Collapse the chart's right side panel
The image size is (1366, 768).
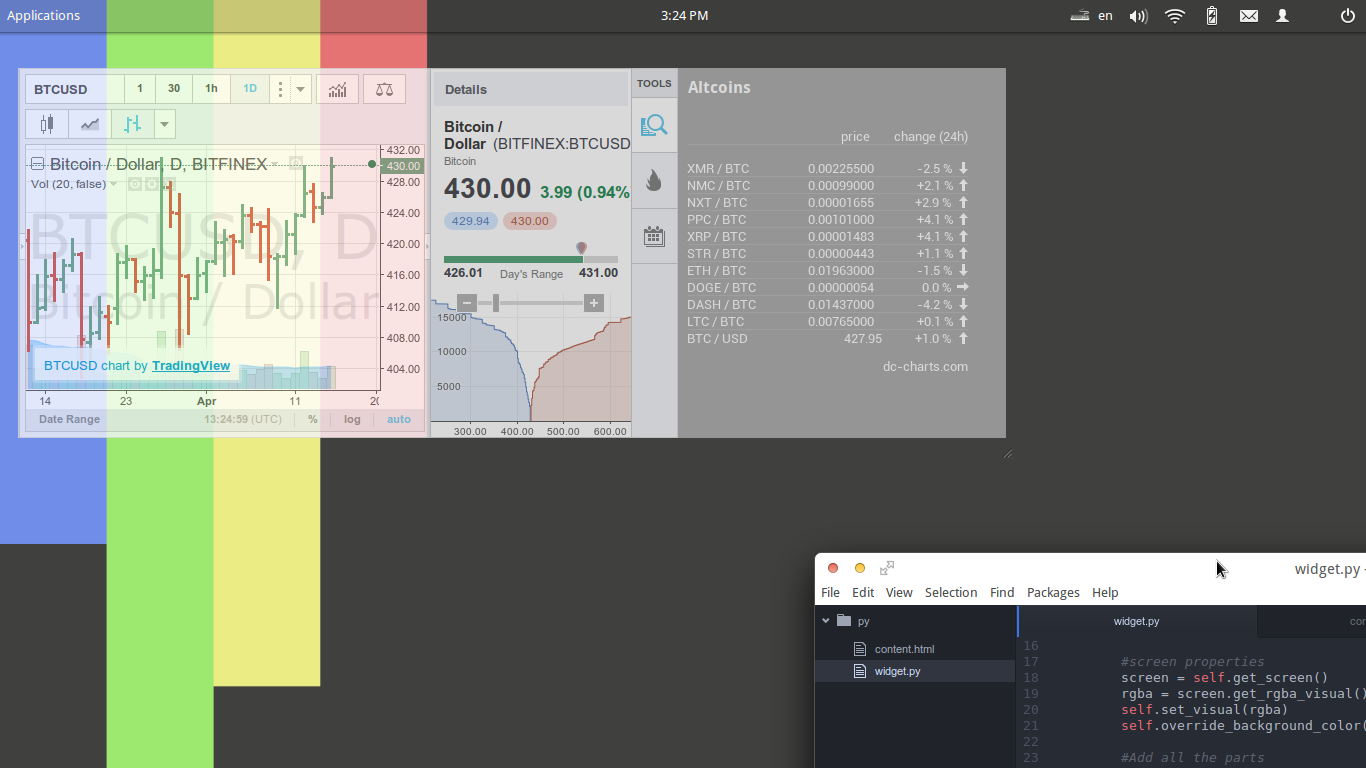pyautogui.click(x=428, y=244)
